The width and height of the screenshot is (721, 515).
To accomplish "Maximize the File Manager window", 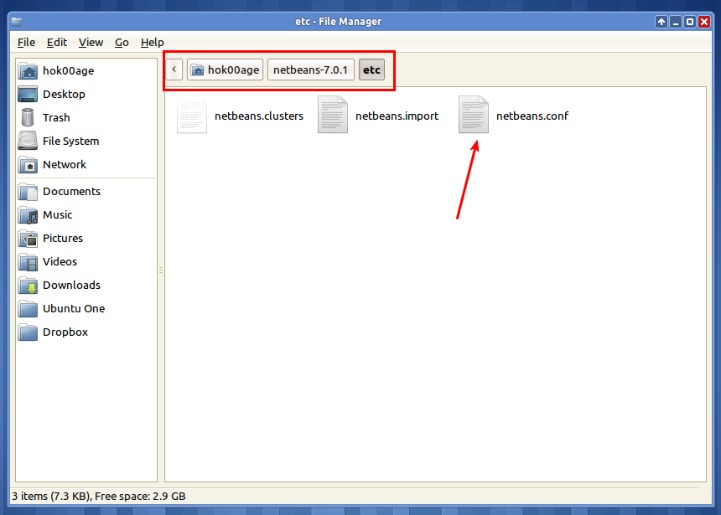I will tap(690, 21).
